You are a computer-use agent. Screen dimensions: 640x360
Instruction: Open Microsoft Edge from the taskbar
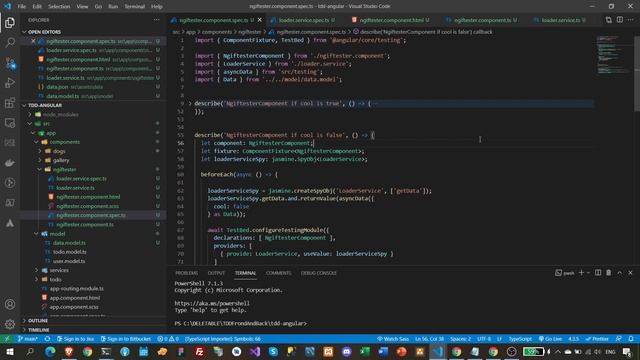pos(50,351)
